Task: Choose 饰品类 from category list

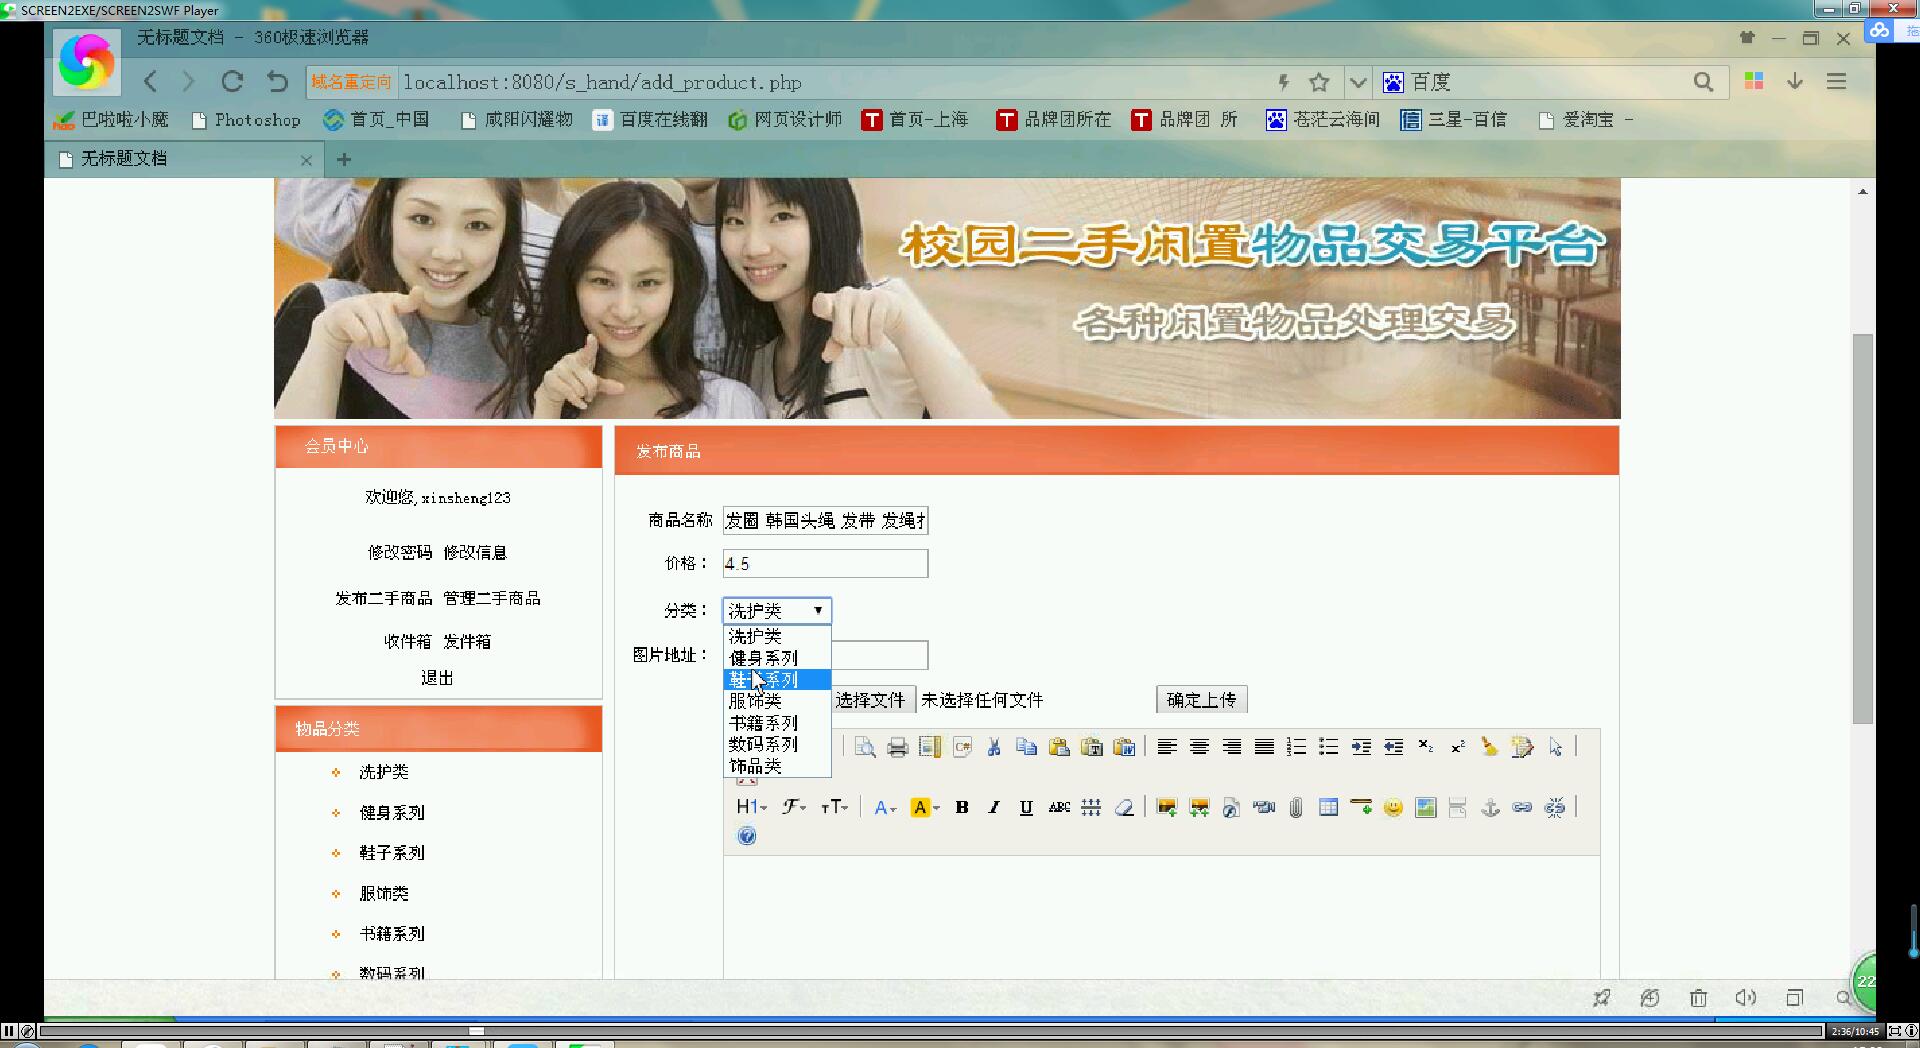Action: 777,766
